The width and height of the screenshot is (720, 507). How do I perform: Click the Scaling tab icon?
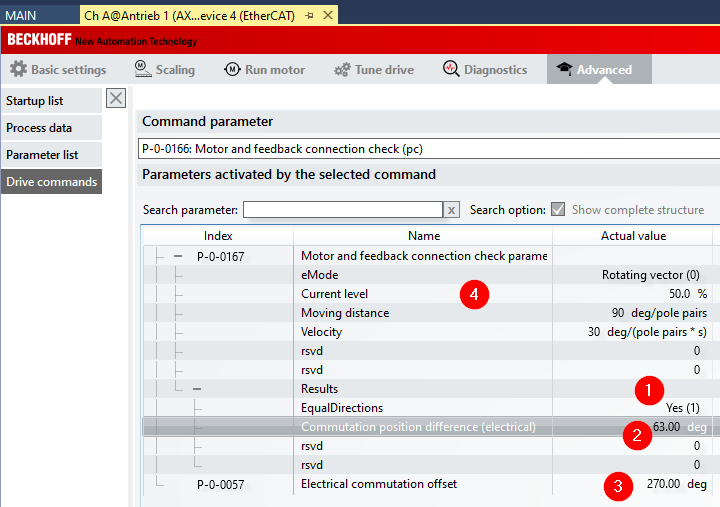pyautogui.click(x=141, y=69)
